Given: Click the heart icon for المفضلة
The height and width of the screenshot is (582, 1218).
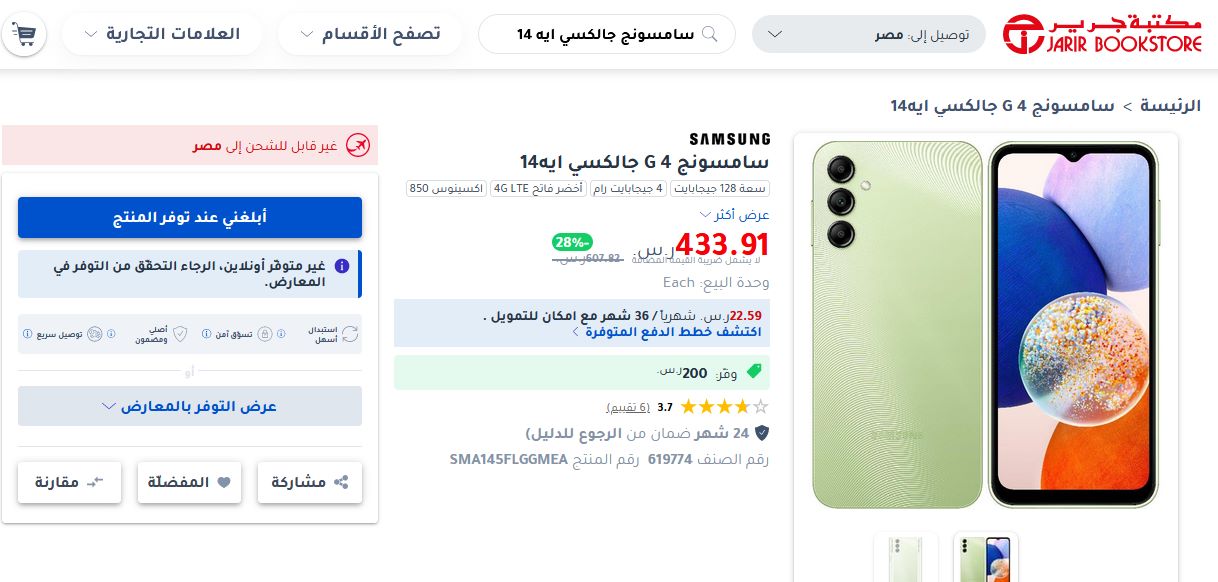Looking at the screenshot, I should point(224,482).
